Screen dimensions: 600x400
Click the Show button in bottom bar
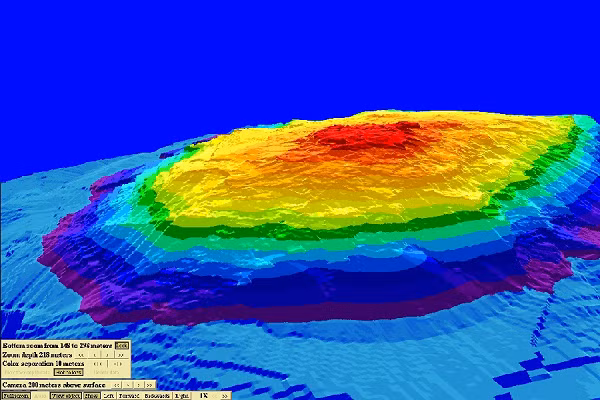pyautogui.click(x=92, y=395)
